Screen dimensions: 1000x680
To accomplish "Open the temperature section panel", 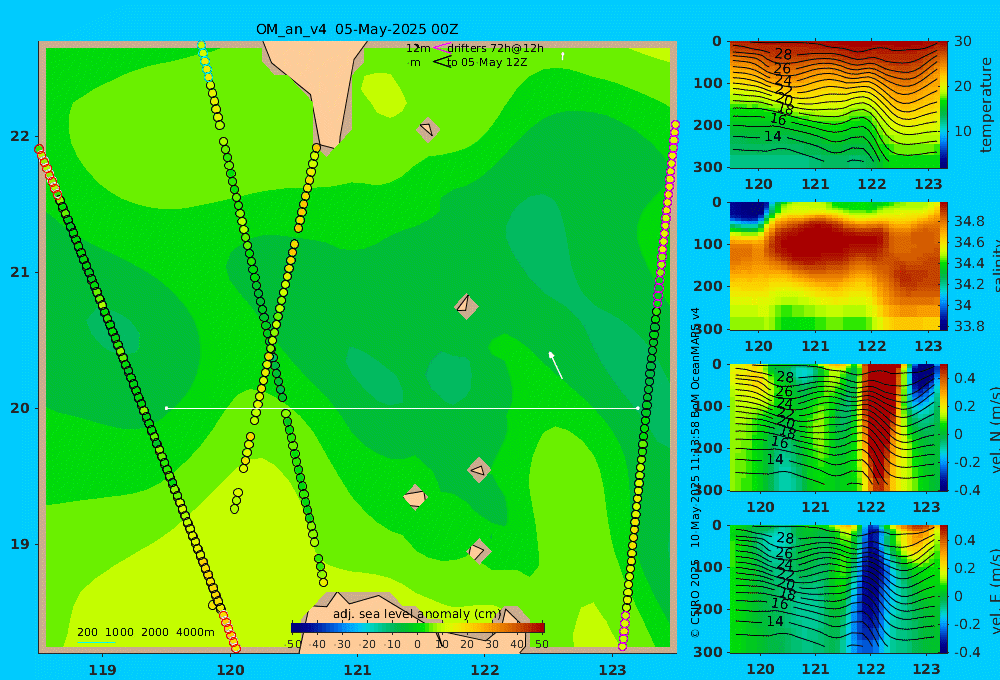I will [x=835, y=105].
